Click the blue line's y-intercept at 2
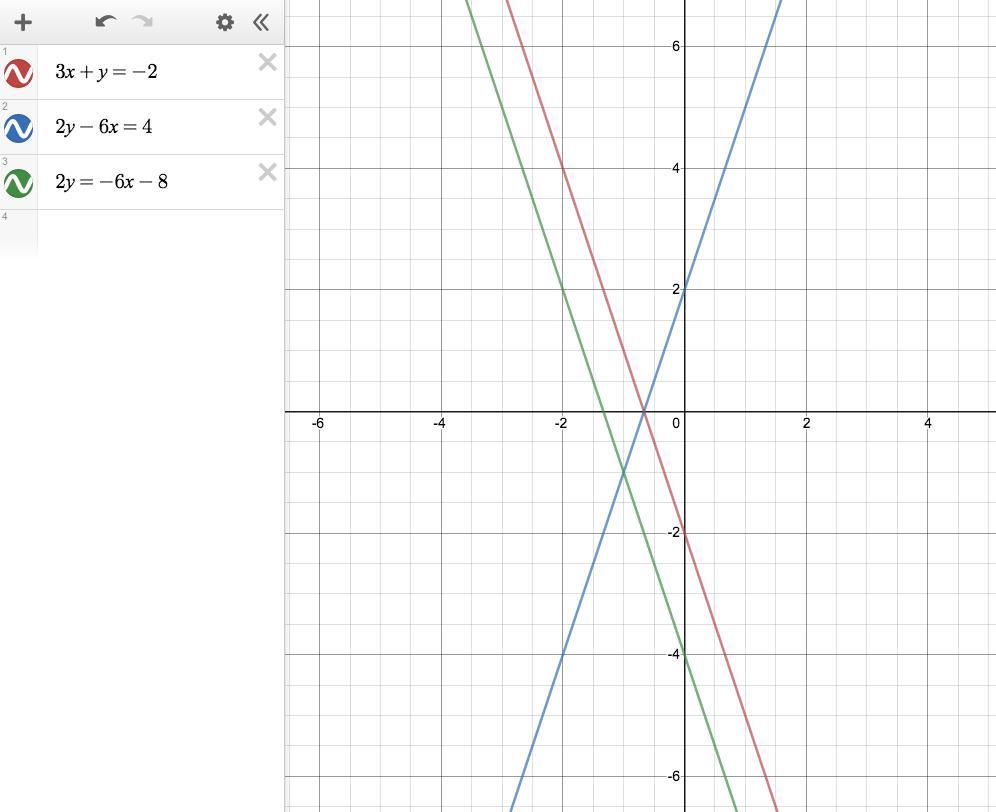The image size is (996, 812). tap(685, 290)
